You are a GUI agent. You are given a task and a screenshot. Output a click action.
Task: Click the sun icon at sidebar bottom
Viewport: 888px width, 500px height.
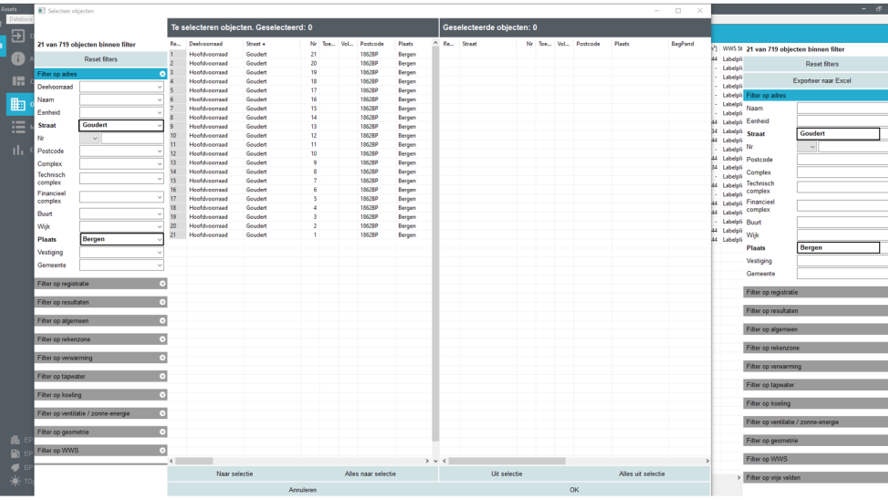tap(15, 481)
